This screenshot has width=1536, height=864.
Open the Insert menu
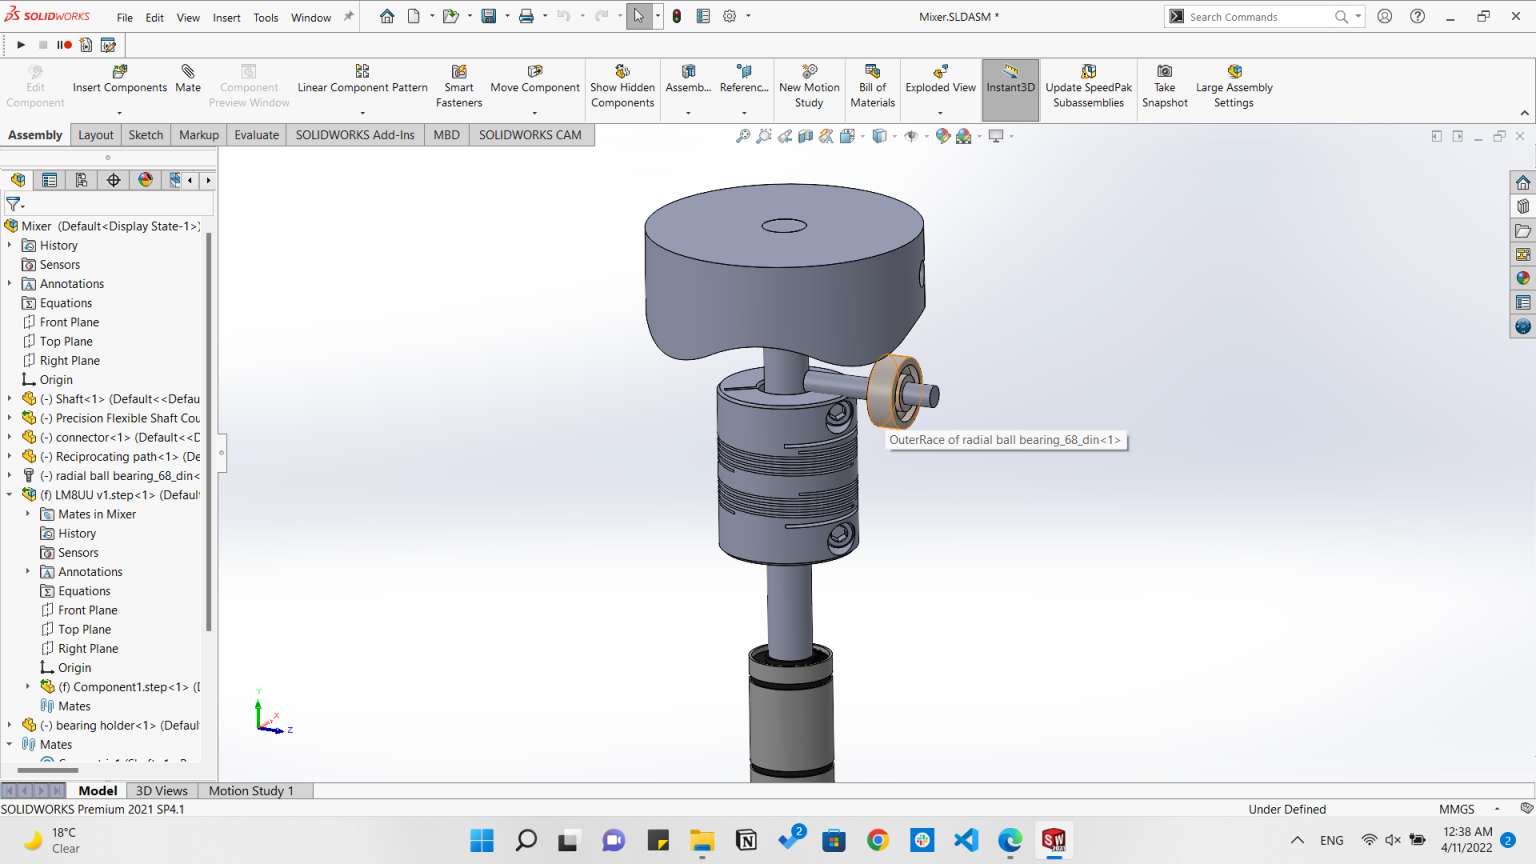coord(226,17)
